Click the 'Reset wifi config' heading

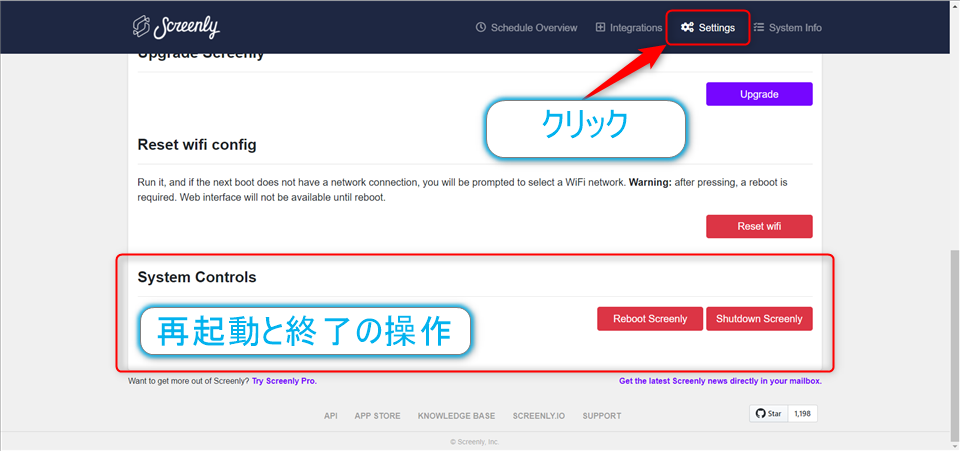point(197,145)
